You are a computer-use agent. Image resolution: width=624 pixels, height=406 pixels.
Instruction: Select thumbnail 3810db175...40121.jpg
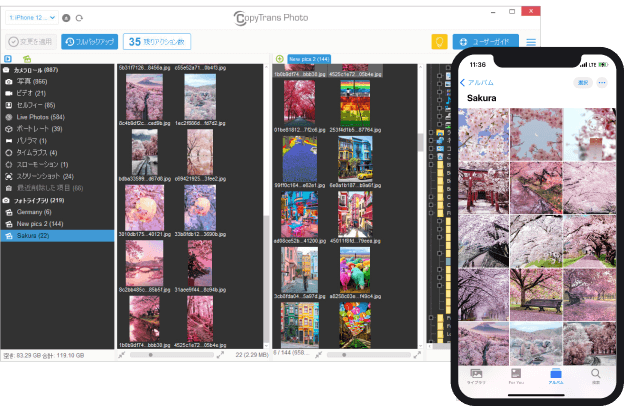point(144,208)
